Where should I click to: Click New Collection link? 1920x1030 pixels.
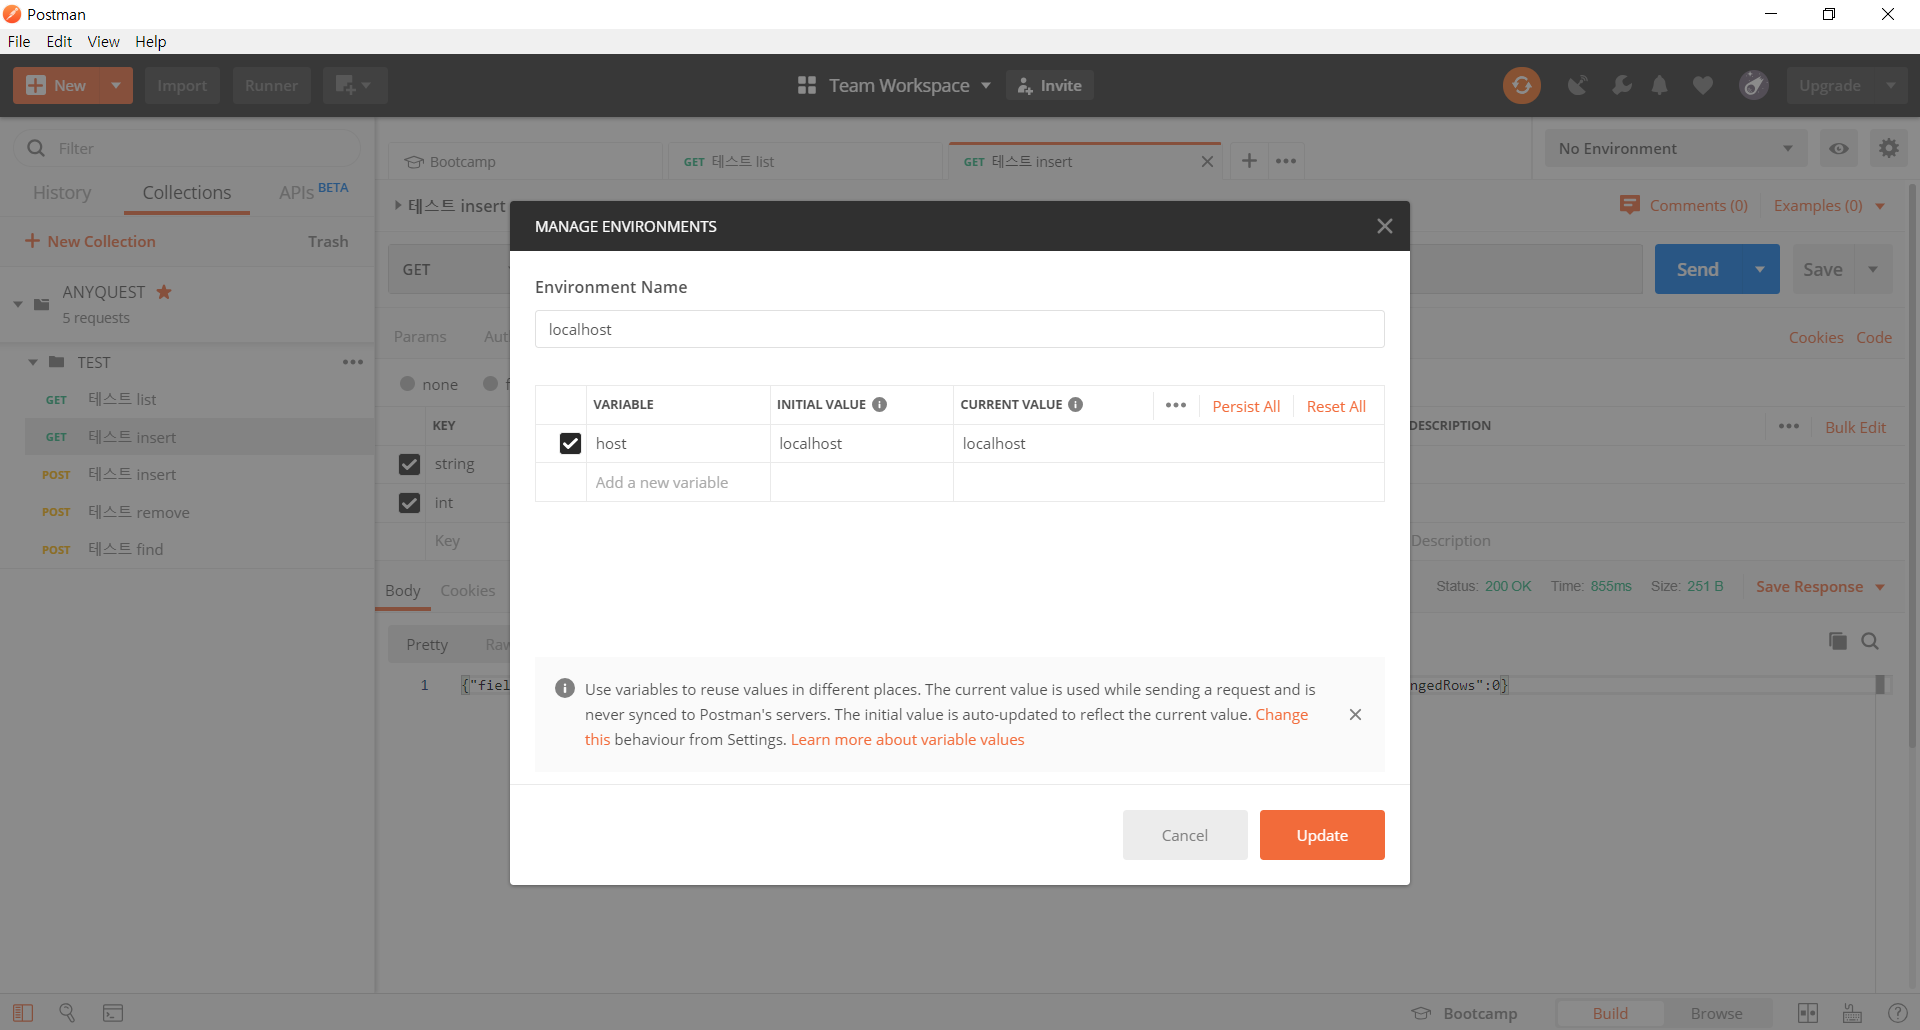90,241
